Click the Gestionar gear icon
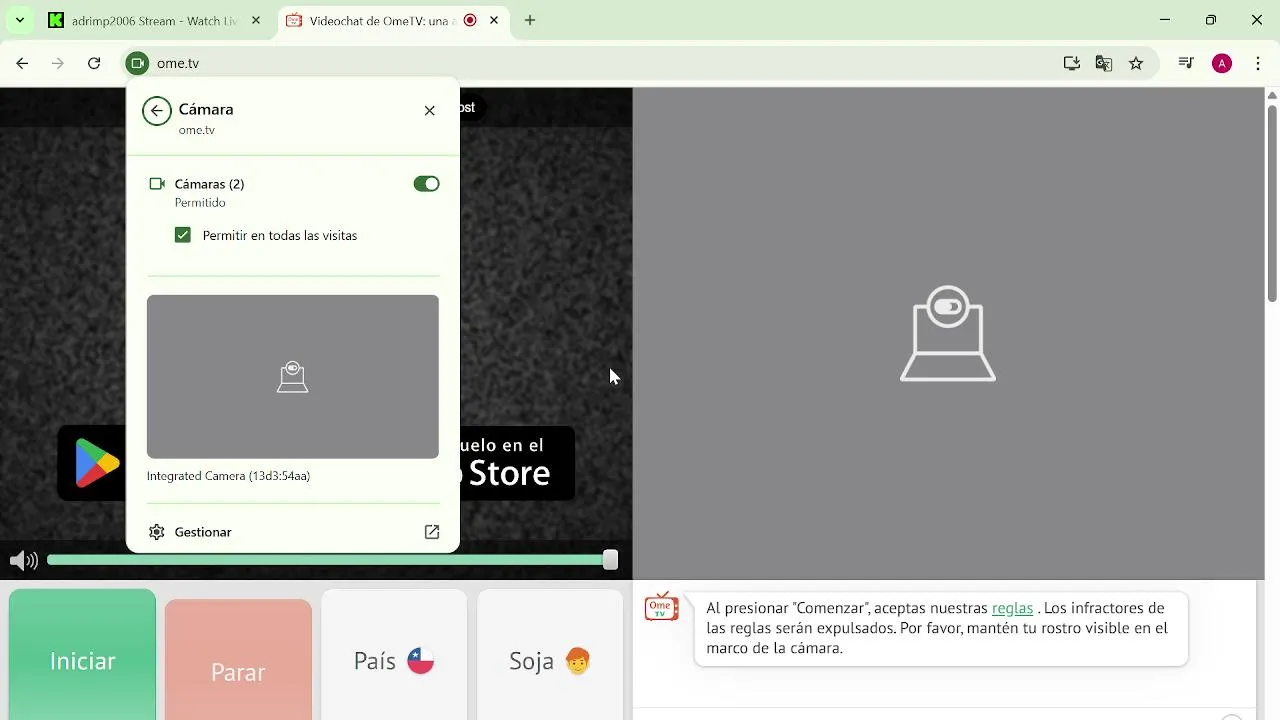This screenshot has height=720, width=1280. click(156, 532)
